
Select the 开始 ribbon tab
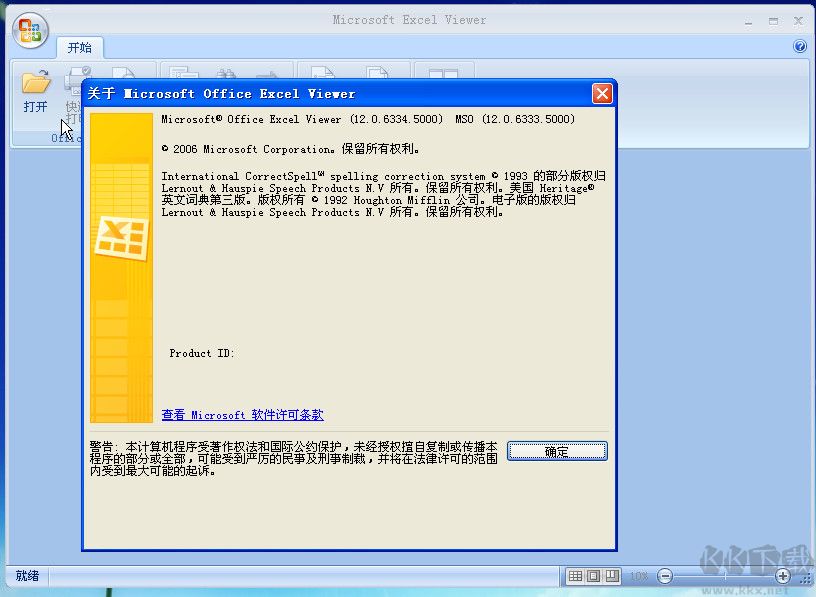[x=80, y=47]
